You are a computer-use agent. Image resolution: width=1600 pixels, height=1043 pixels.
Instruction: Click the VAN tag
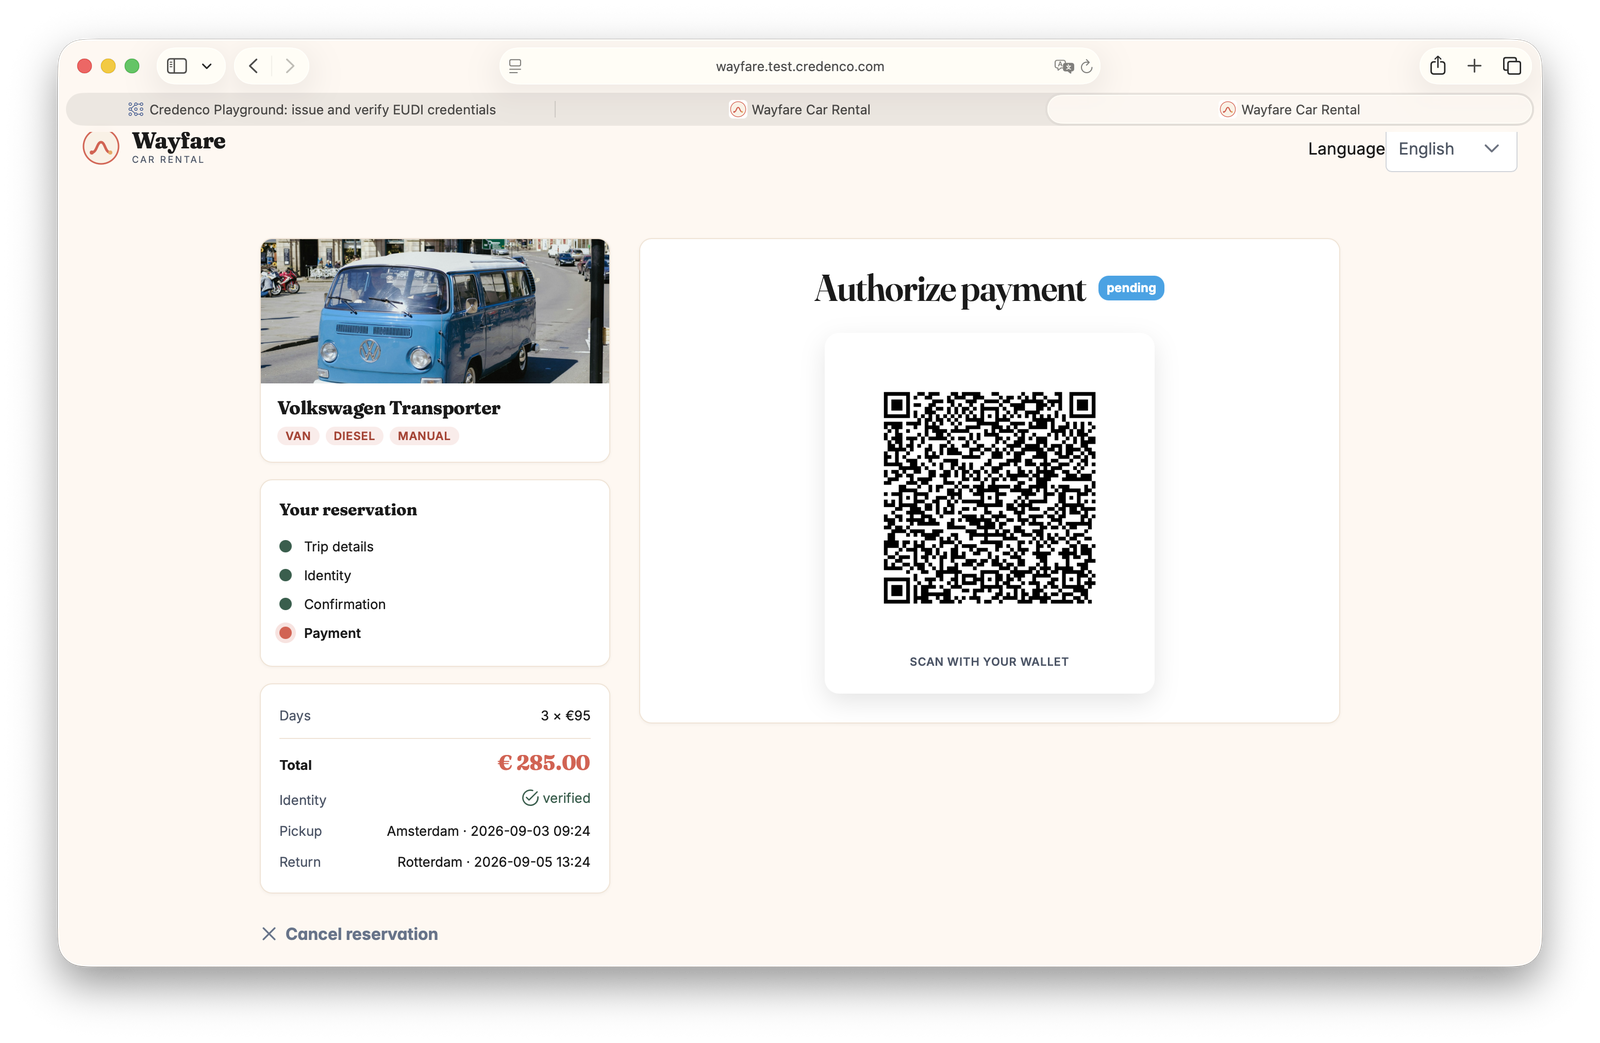pyautogui.click(x=298, y=436)
